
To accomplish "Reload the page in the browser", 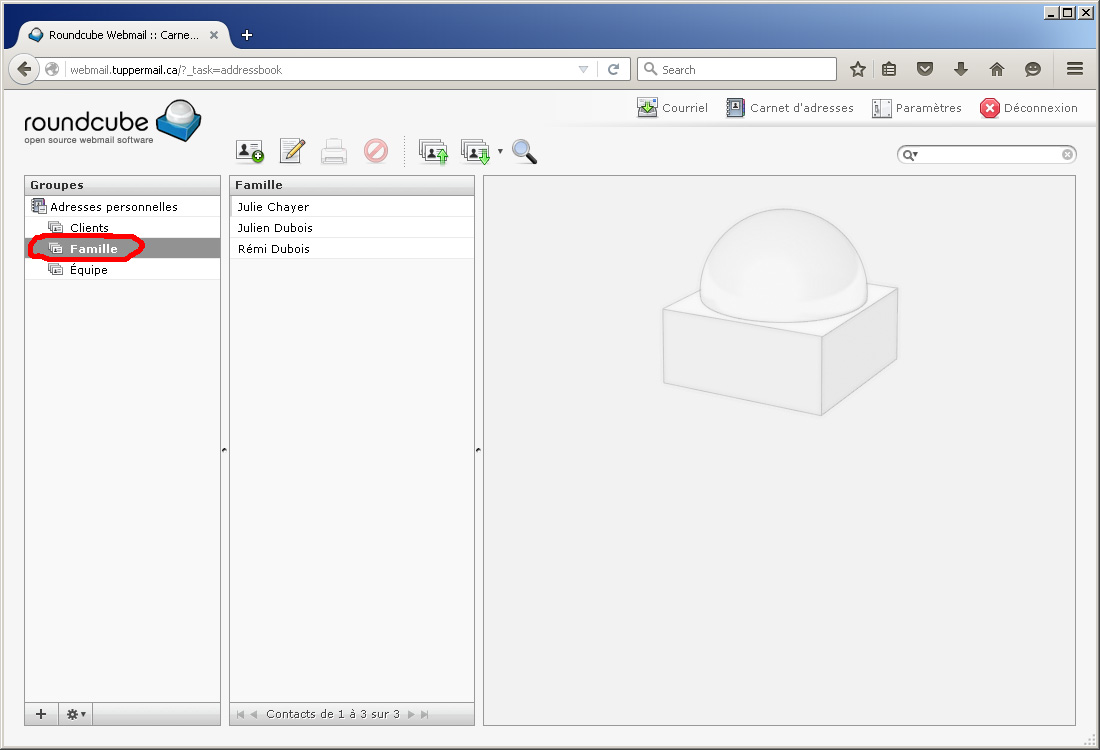I will coord(614,70).
